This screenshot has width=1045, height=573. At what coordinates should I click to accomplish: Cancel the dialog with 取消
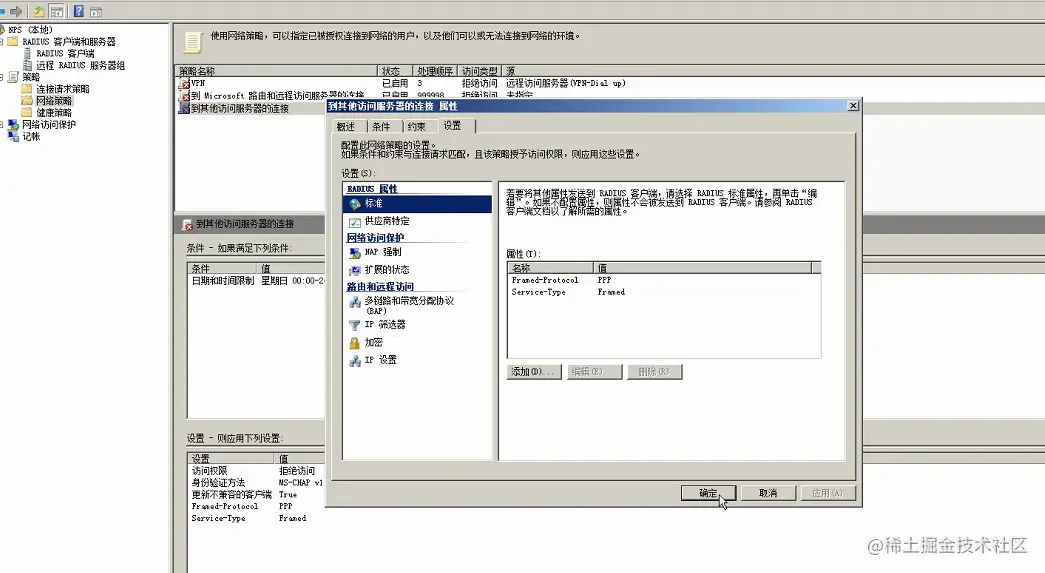tap(768, 493)
